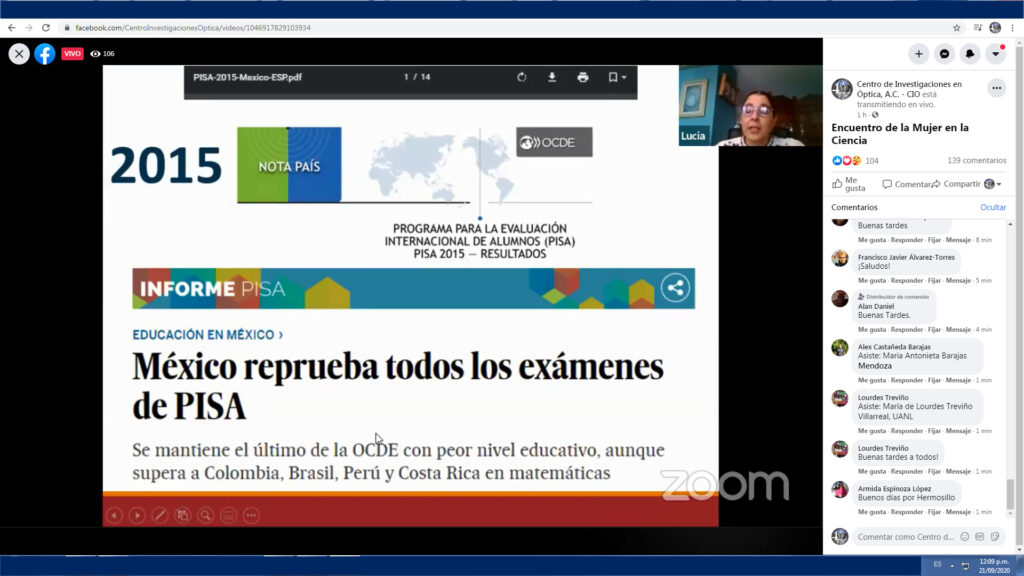Click the share icon on the Informe PISA banner
The width and height of the screenshot is (1024, 576).
tap(676, 287)
